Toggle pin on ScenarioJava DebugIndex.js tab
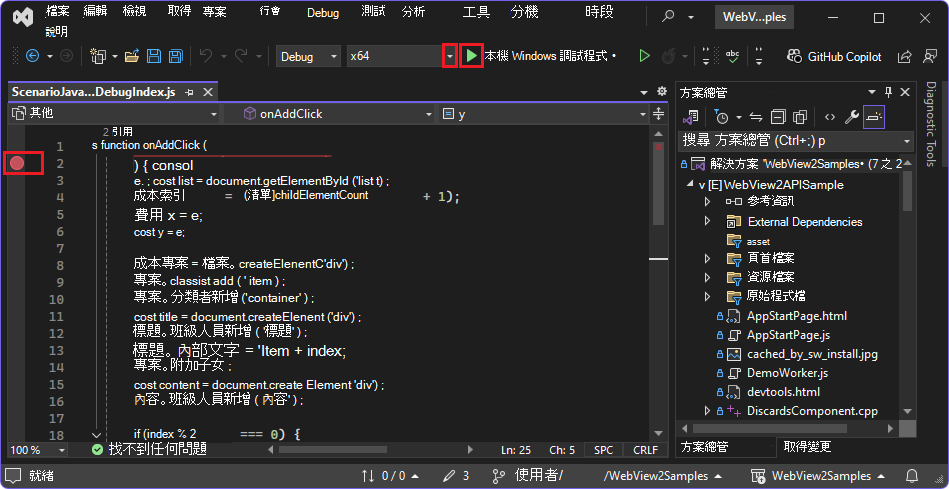Screen dimensions: 949x489 click(189, 92)
